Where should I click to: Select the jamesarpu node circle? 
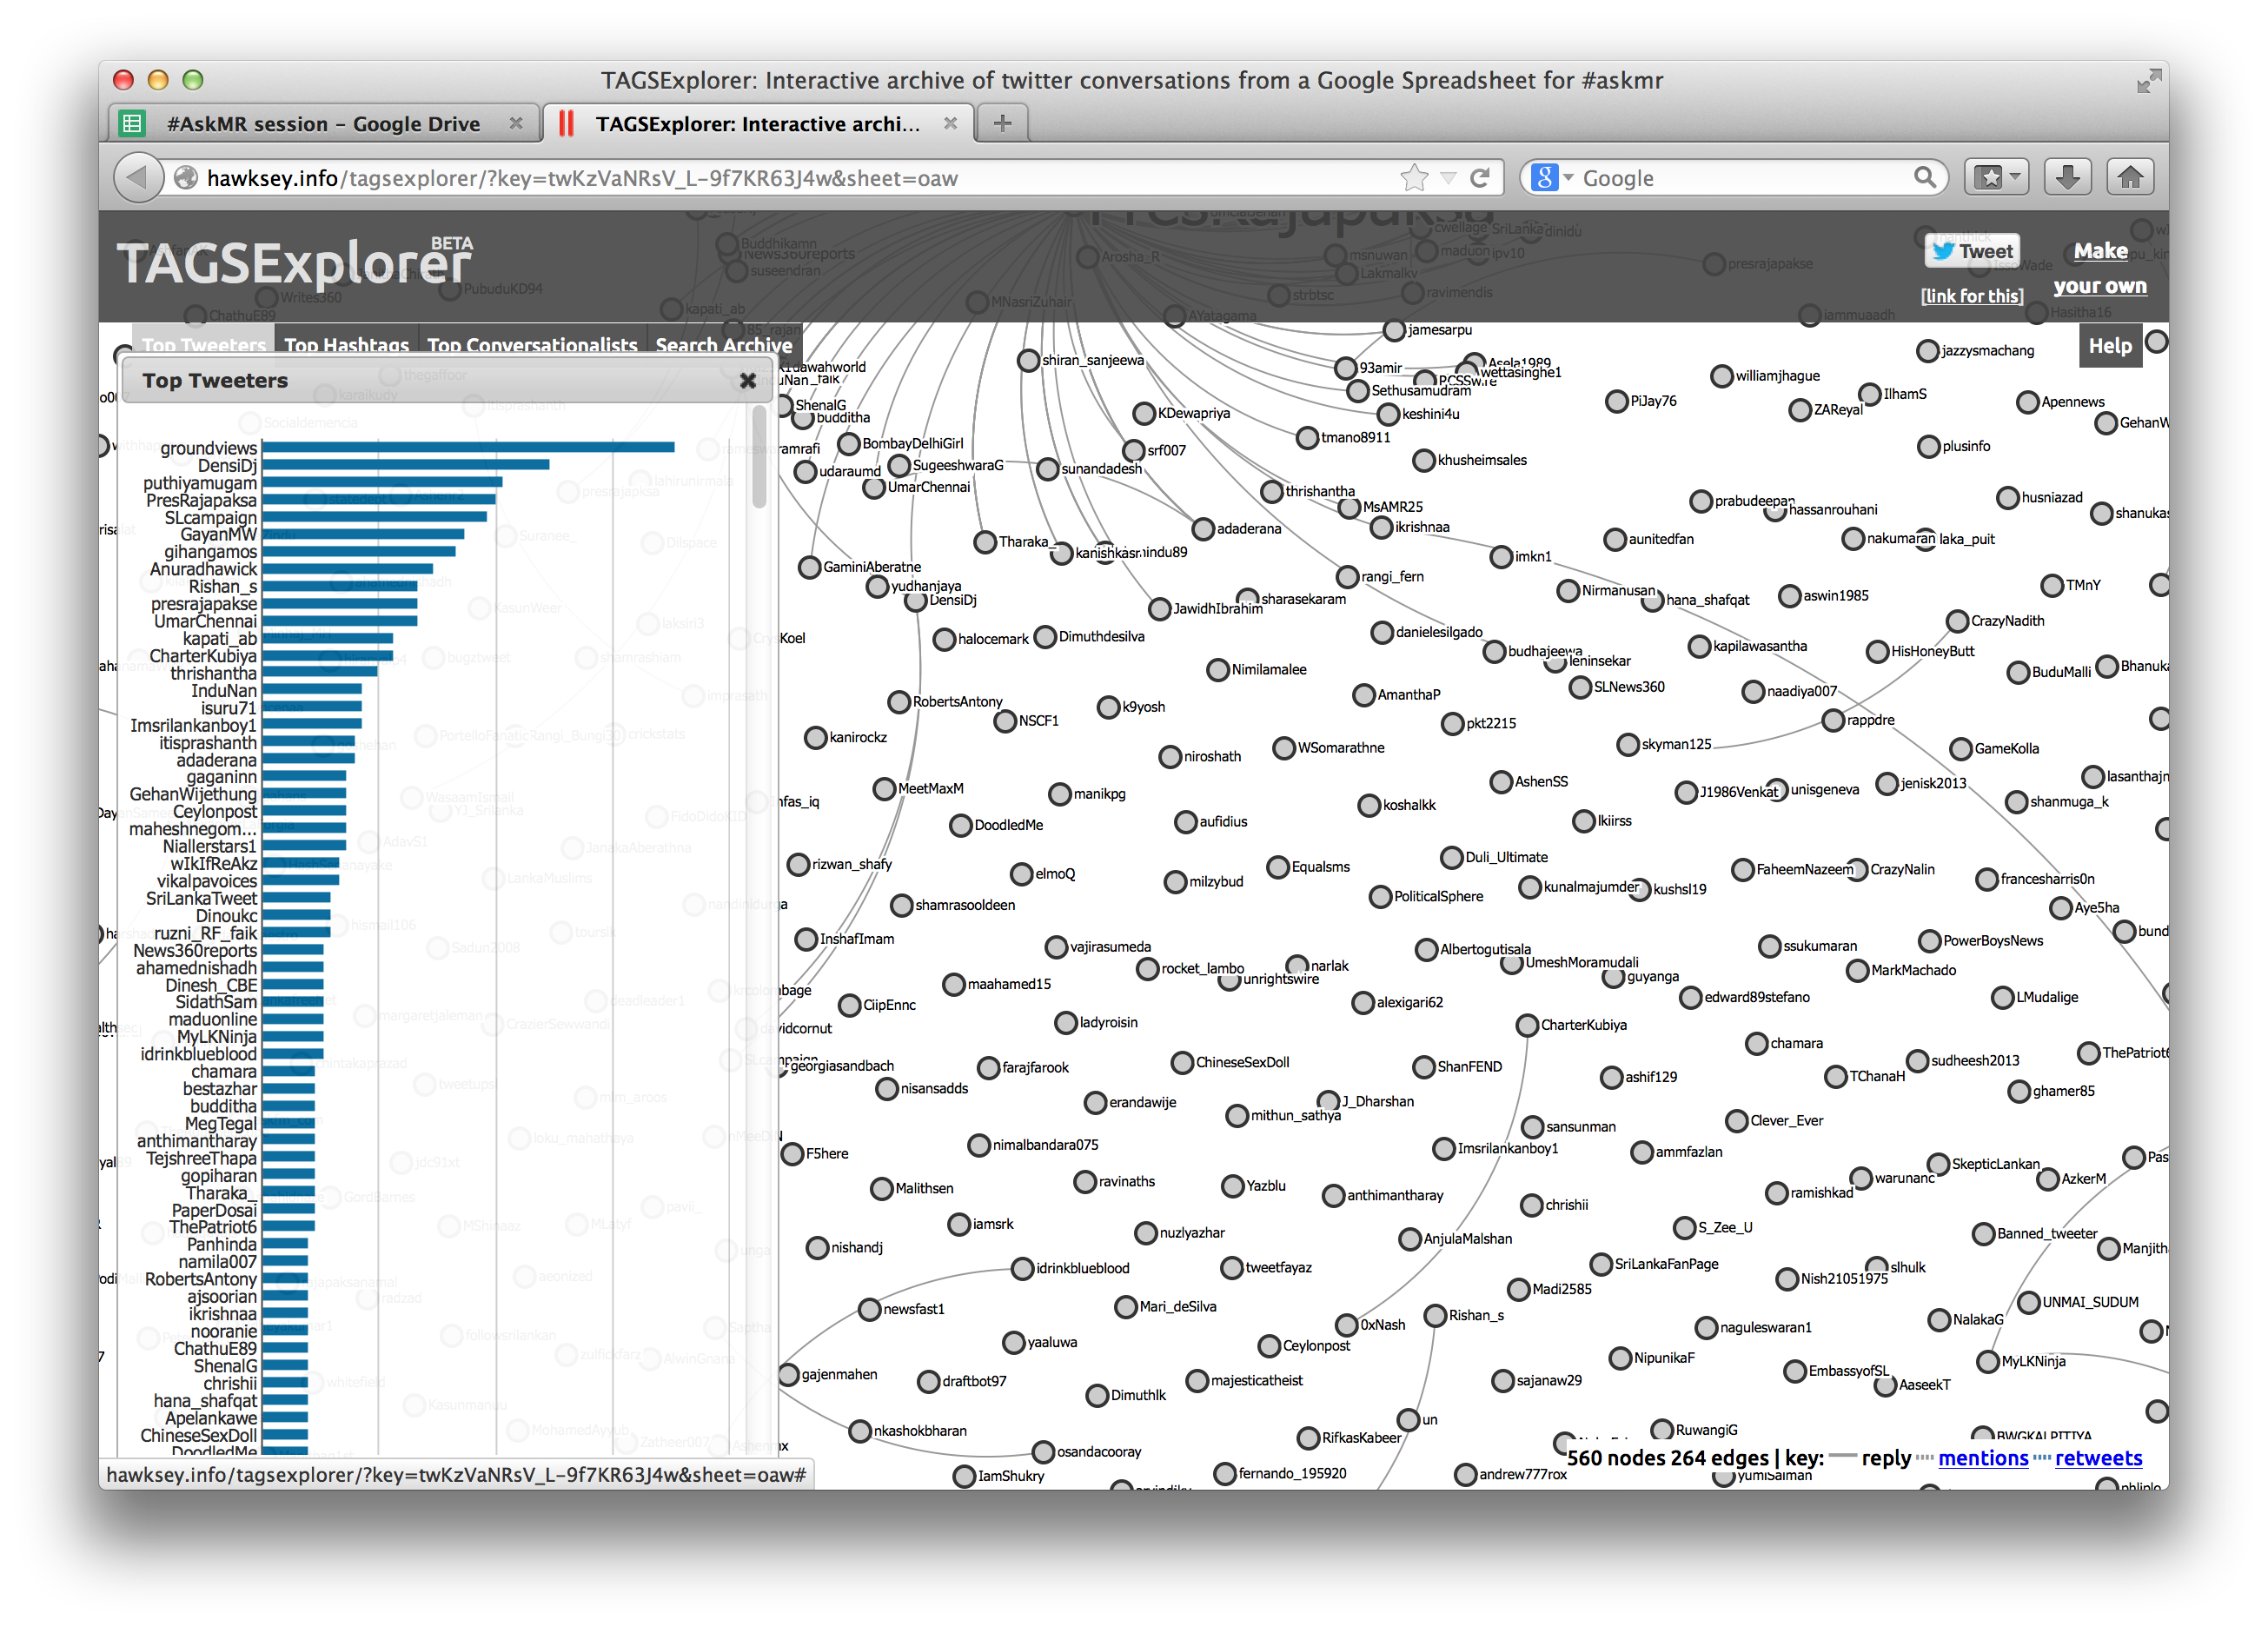(1394, 331)
